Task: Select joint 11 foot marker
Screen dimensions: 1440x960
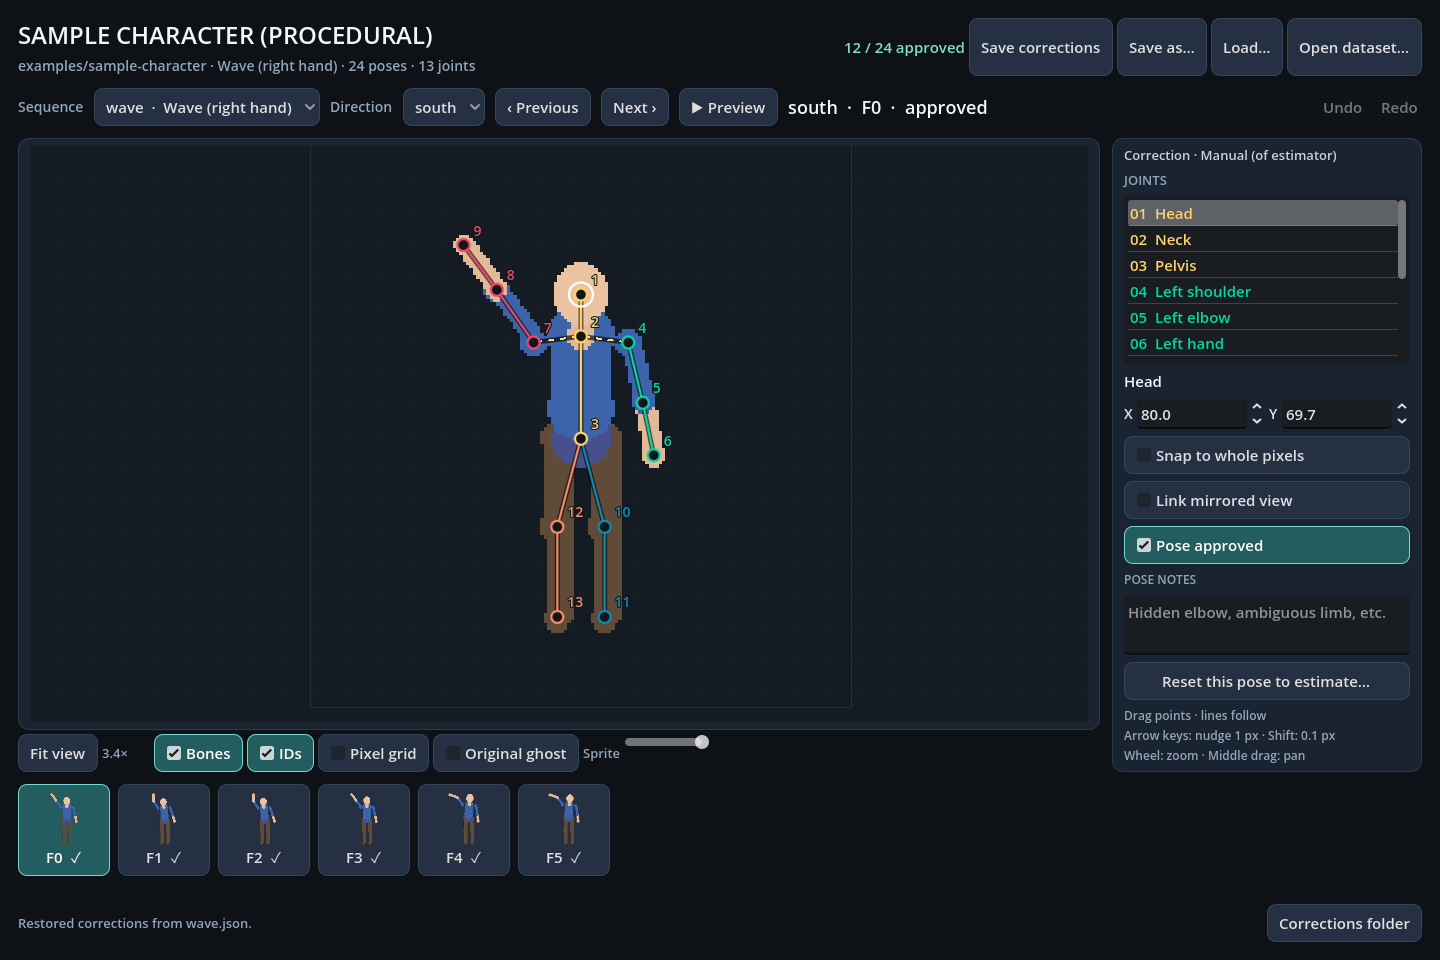Action: [x=604, y=617]
